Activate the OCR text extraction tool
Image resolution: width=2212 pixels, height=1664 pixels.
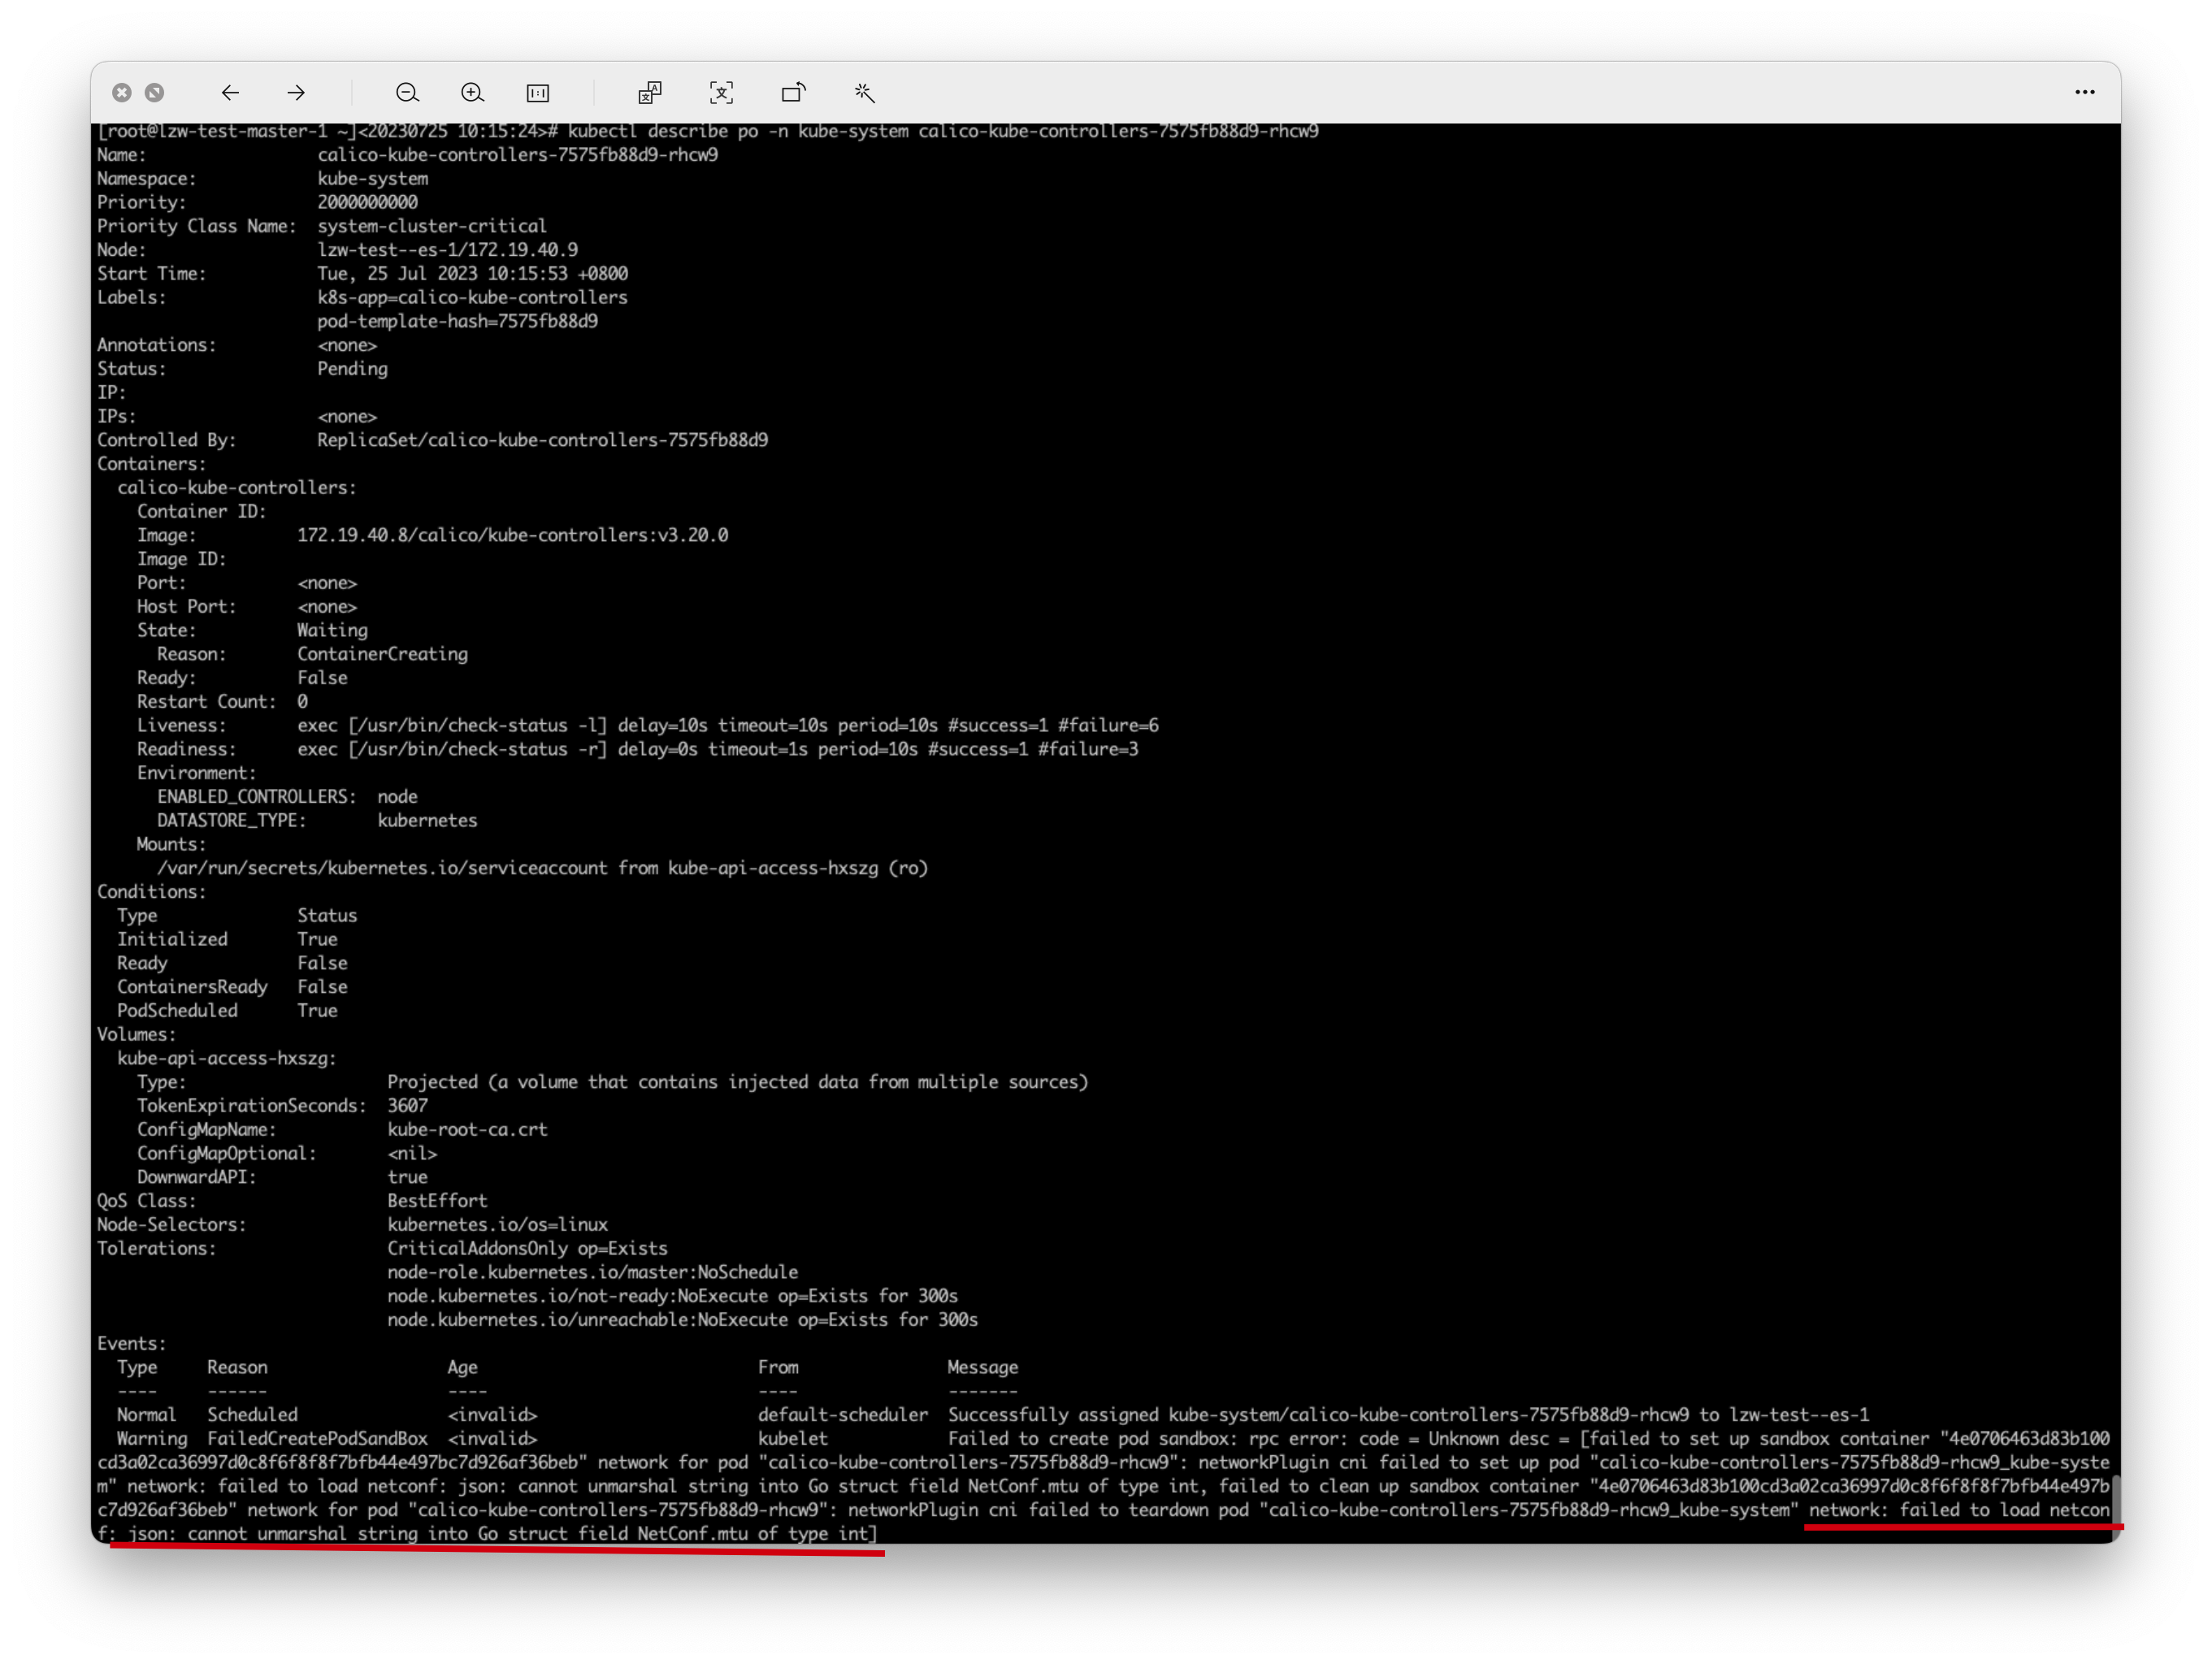coord(722,92)
